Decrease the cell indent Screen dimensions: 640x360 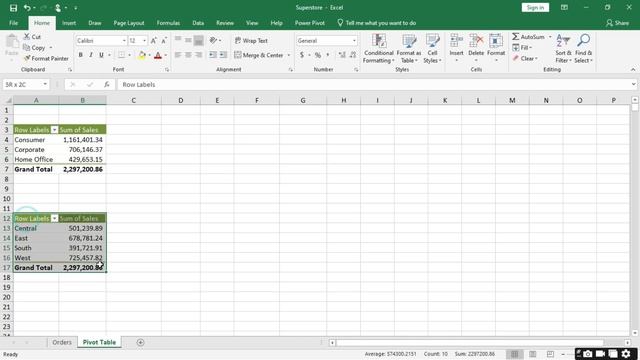[x=213, y=55]
